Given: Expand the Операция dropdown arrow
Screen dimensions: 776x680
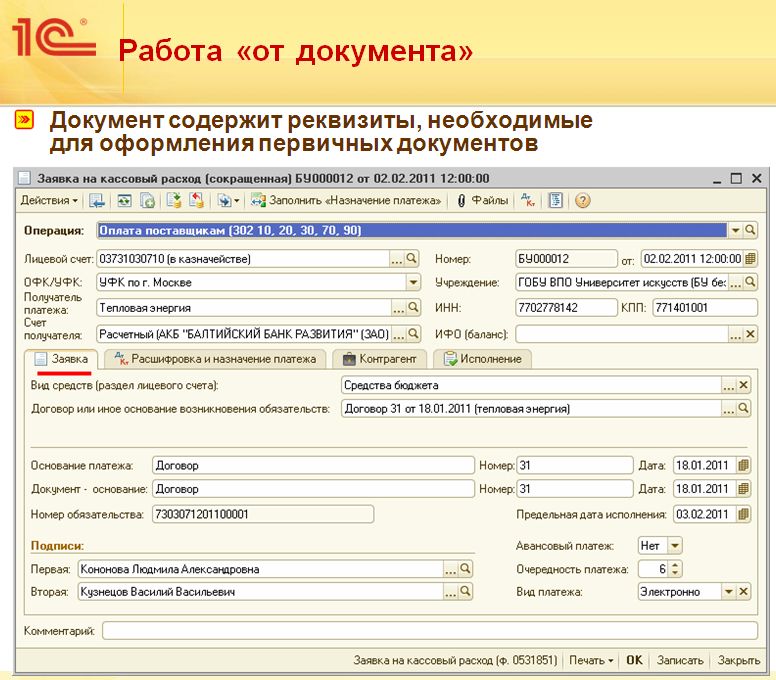Looking at the screenshot, I should (735, 230).
